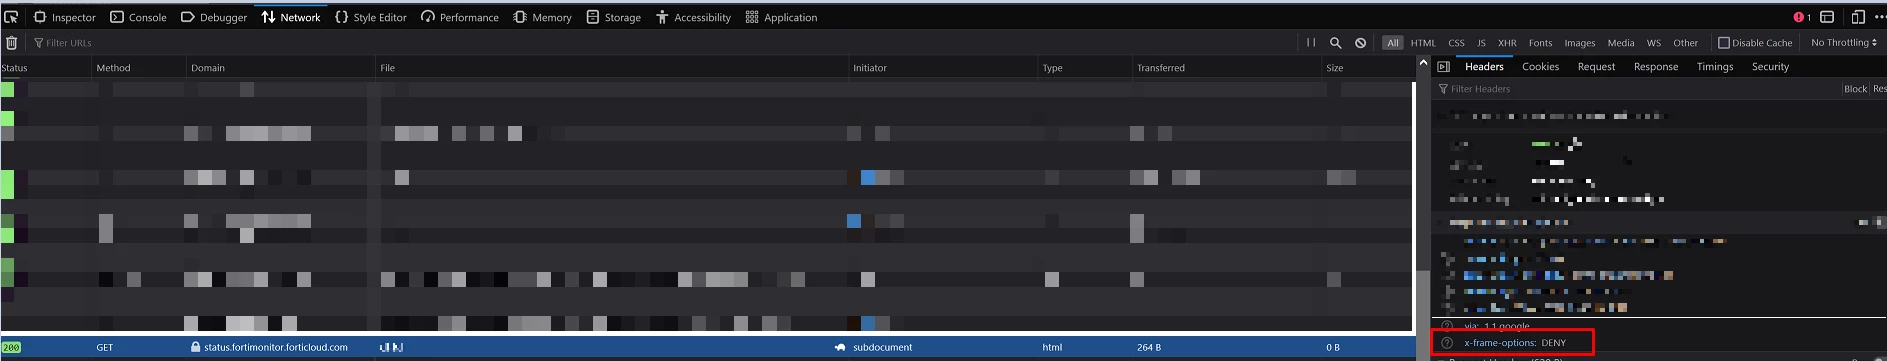The width and height of the screenshot is (1887, 361).
Task: Open the request blocking panel
Action: tap(1360, 43)
